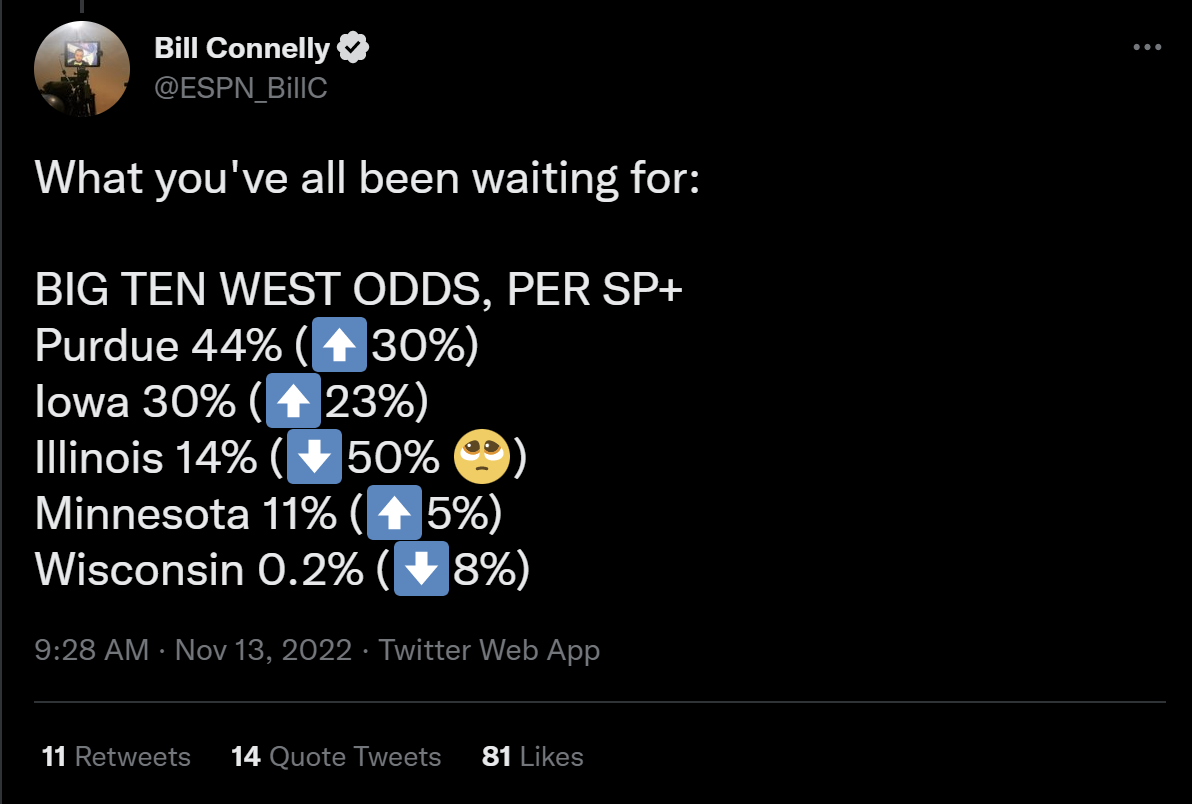Click the 'BIG TEN WEST ODDS, PER SP+' text
The width and height of the screenshot is (1192, 804).
click(359, 290)
